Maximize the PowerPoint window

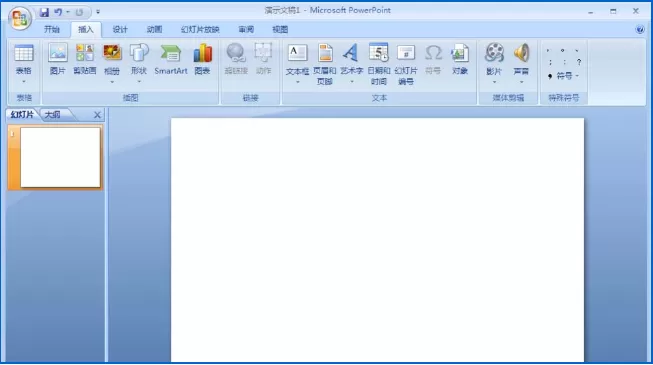click(613, 12)
